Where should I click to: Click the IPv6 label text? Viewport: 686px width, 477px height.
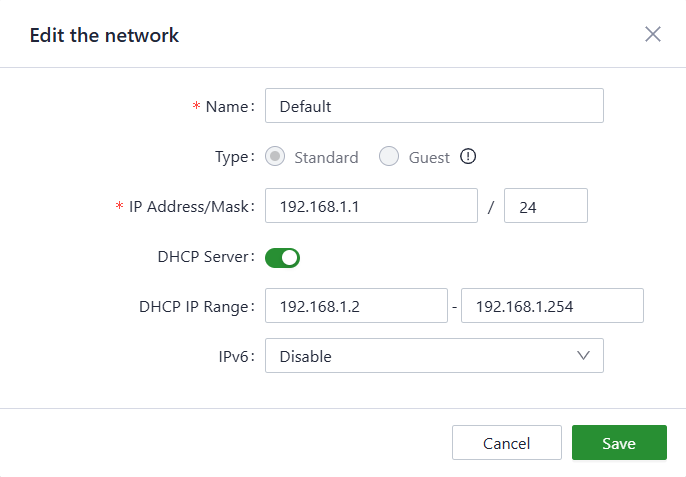[238, 356]
